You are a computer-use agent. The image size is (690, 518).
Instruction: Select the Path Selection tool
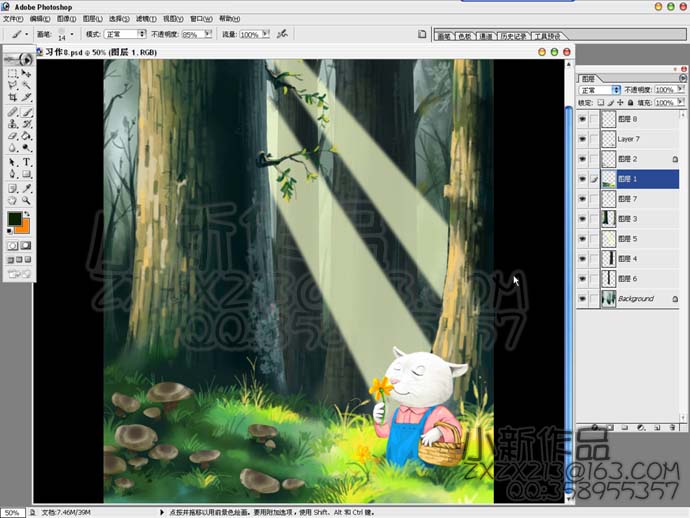pyautogui.click(x=12, y=162)
